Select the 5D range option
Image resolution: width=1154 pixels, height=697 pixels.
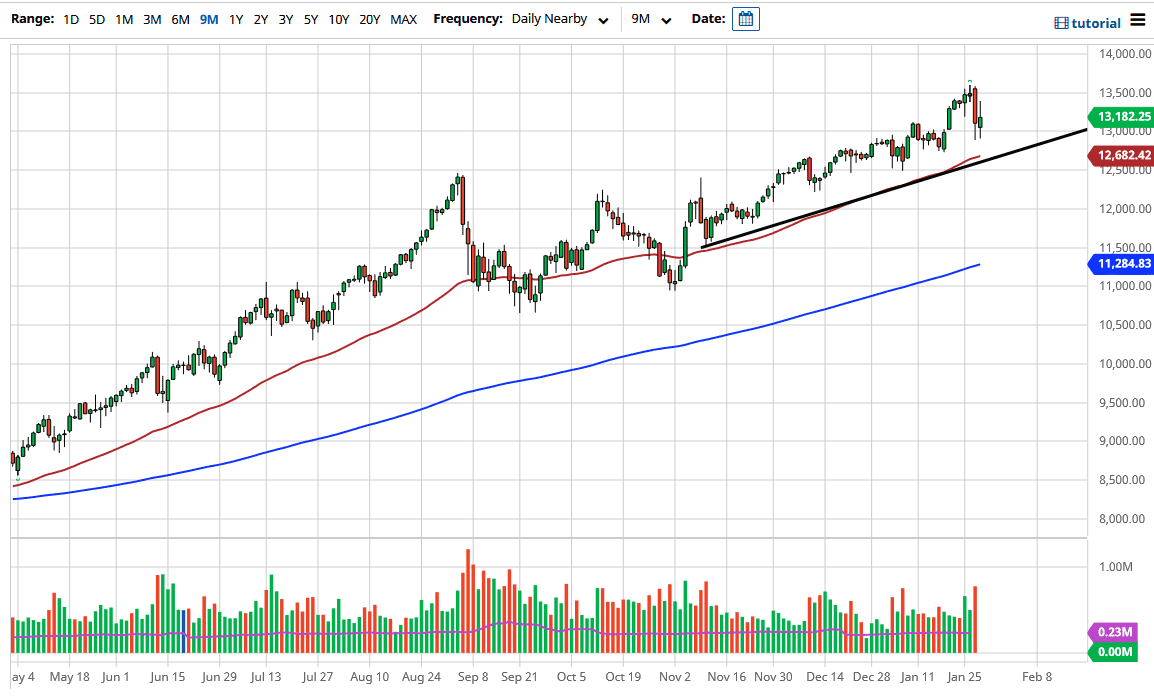coord(96,18)
